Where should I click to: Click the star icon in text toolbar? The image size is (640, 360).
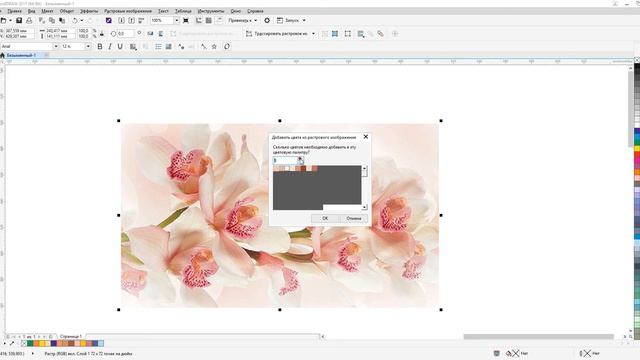[x=214, y=47]
